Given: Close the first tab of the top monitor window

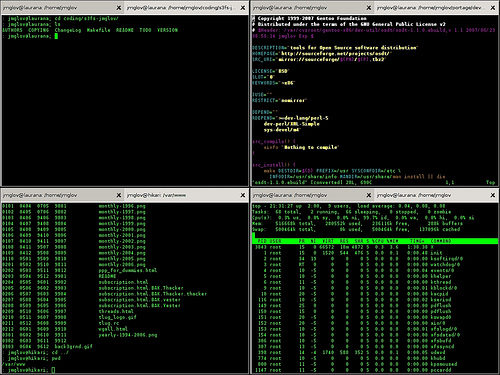Looking at the screenshot, I should click(369, 195).
